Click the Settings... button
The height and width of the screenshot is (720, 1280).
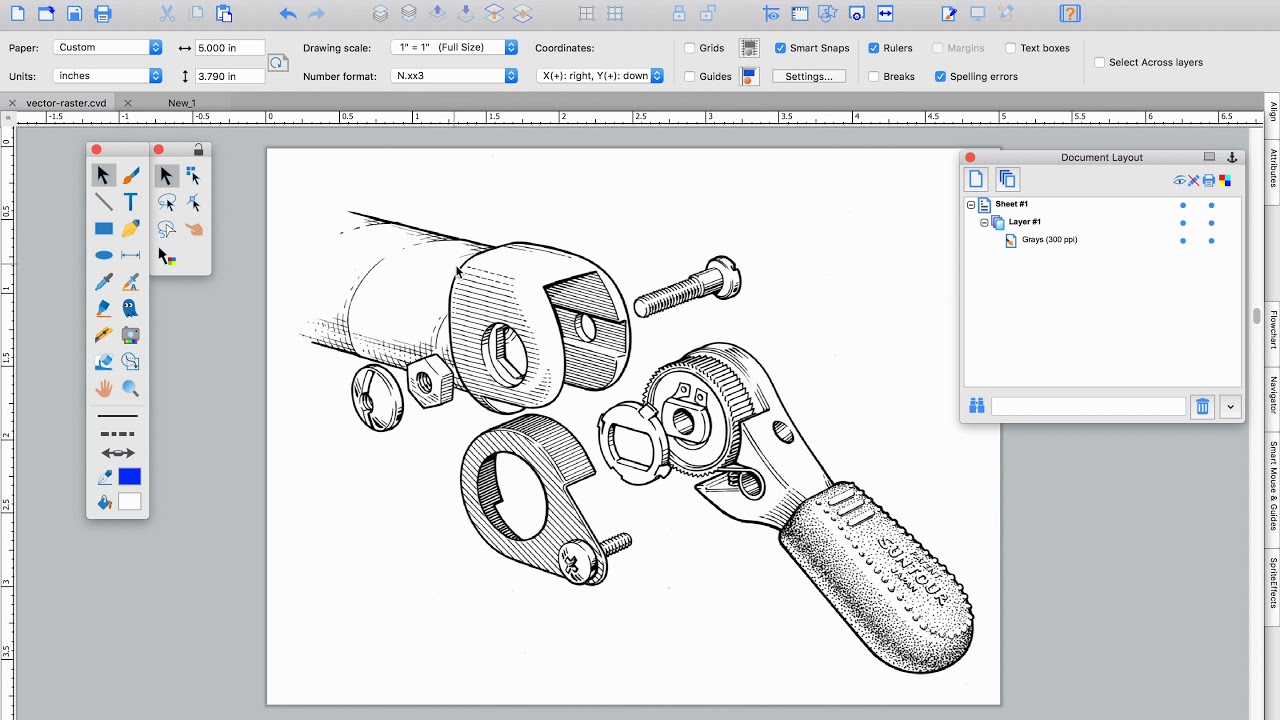pos(809,76)
